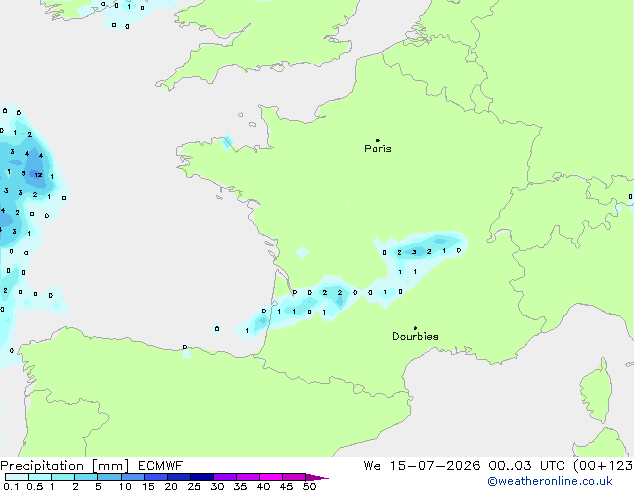Click the legend label '0.1'

pyautogui.click(x=11, y=486)
